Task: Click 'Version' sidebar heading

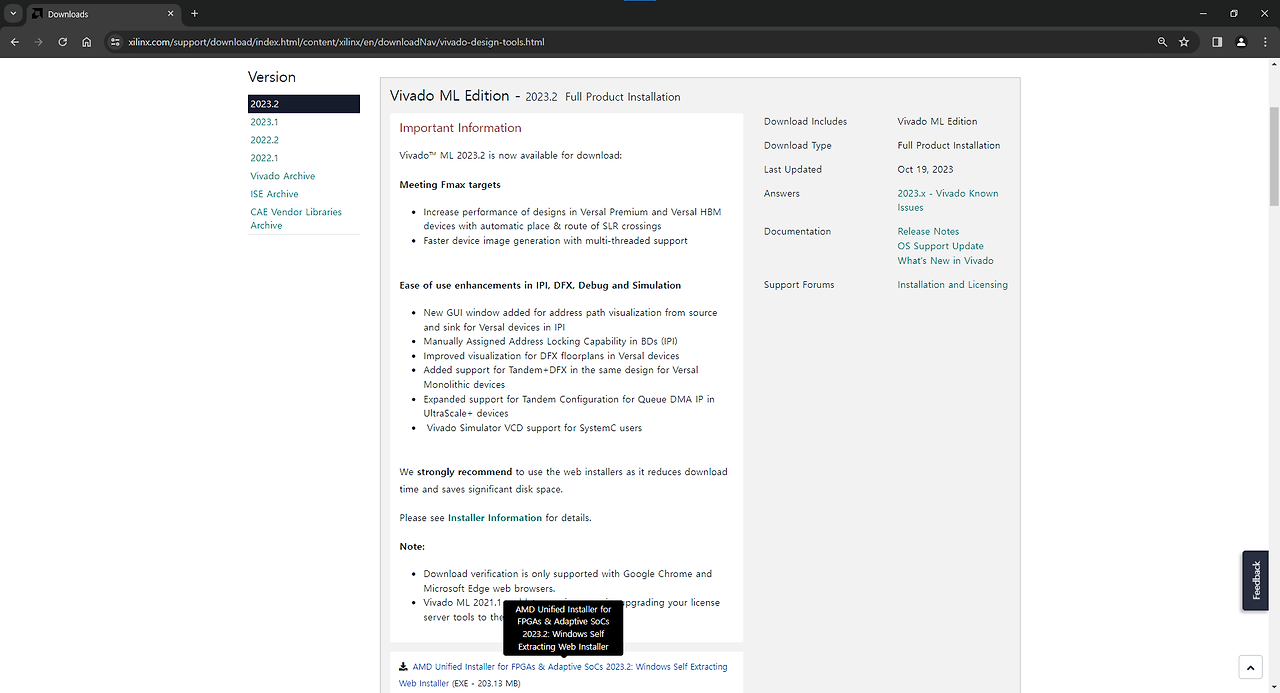Action: (272, 77)
